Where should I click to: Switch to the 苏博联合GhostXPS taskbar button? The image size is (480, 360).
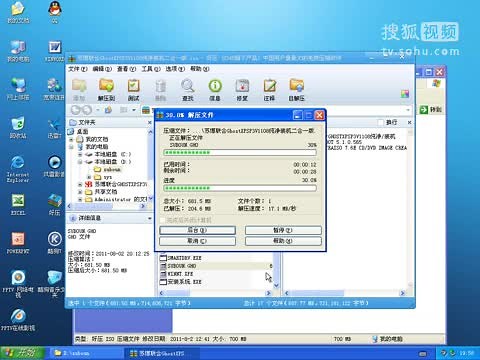[161, 353]
